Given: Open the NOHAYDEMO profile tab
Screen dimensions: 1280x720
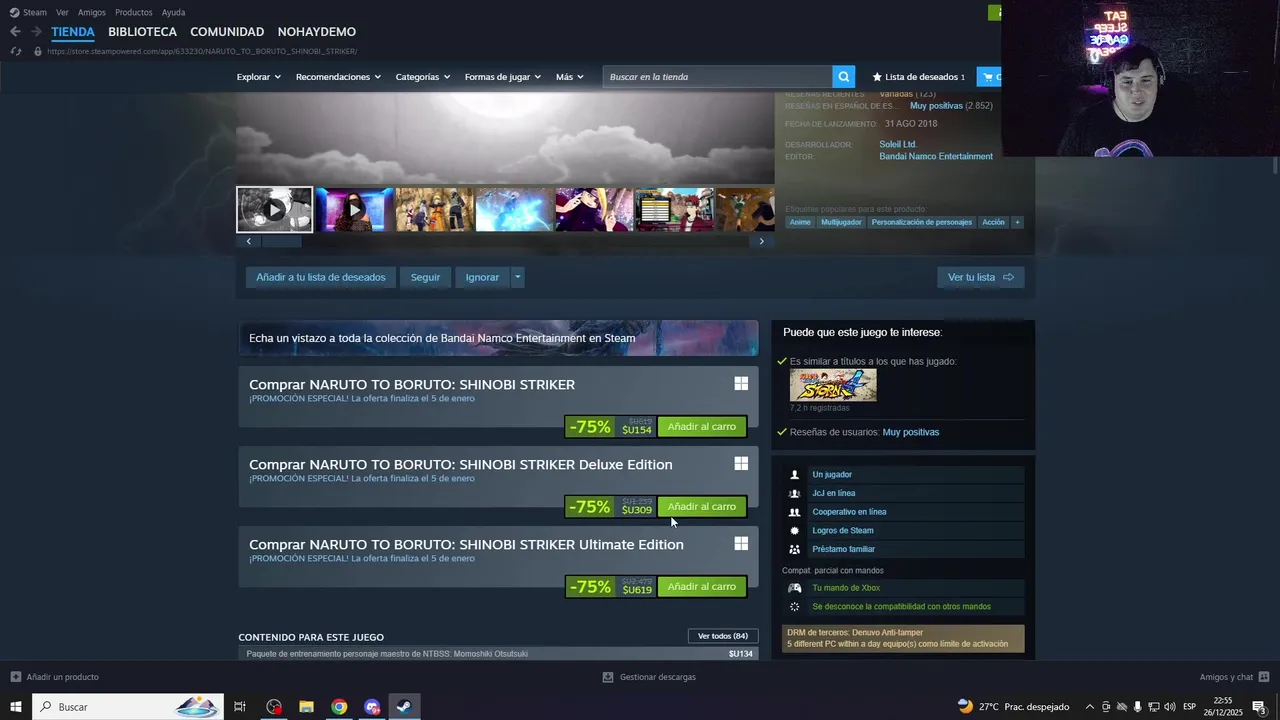Looking at the screenshot, I should pos(316,32).
